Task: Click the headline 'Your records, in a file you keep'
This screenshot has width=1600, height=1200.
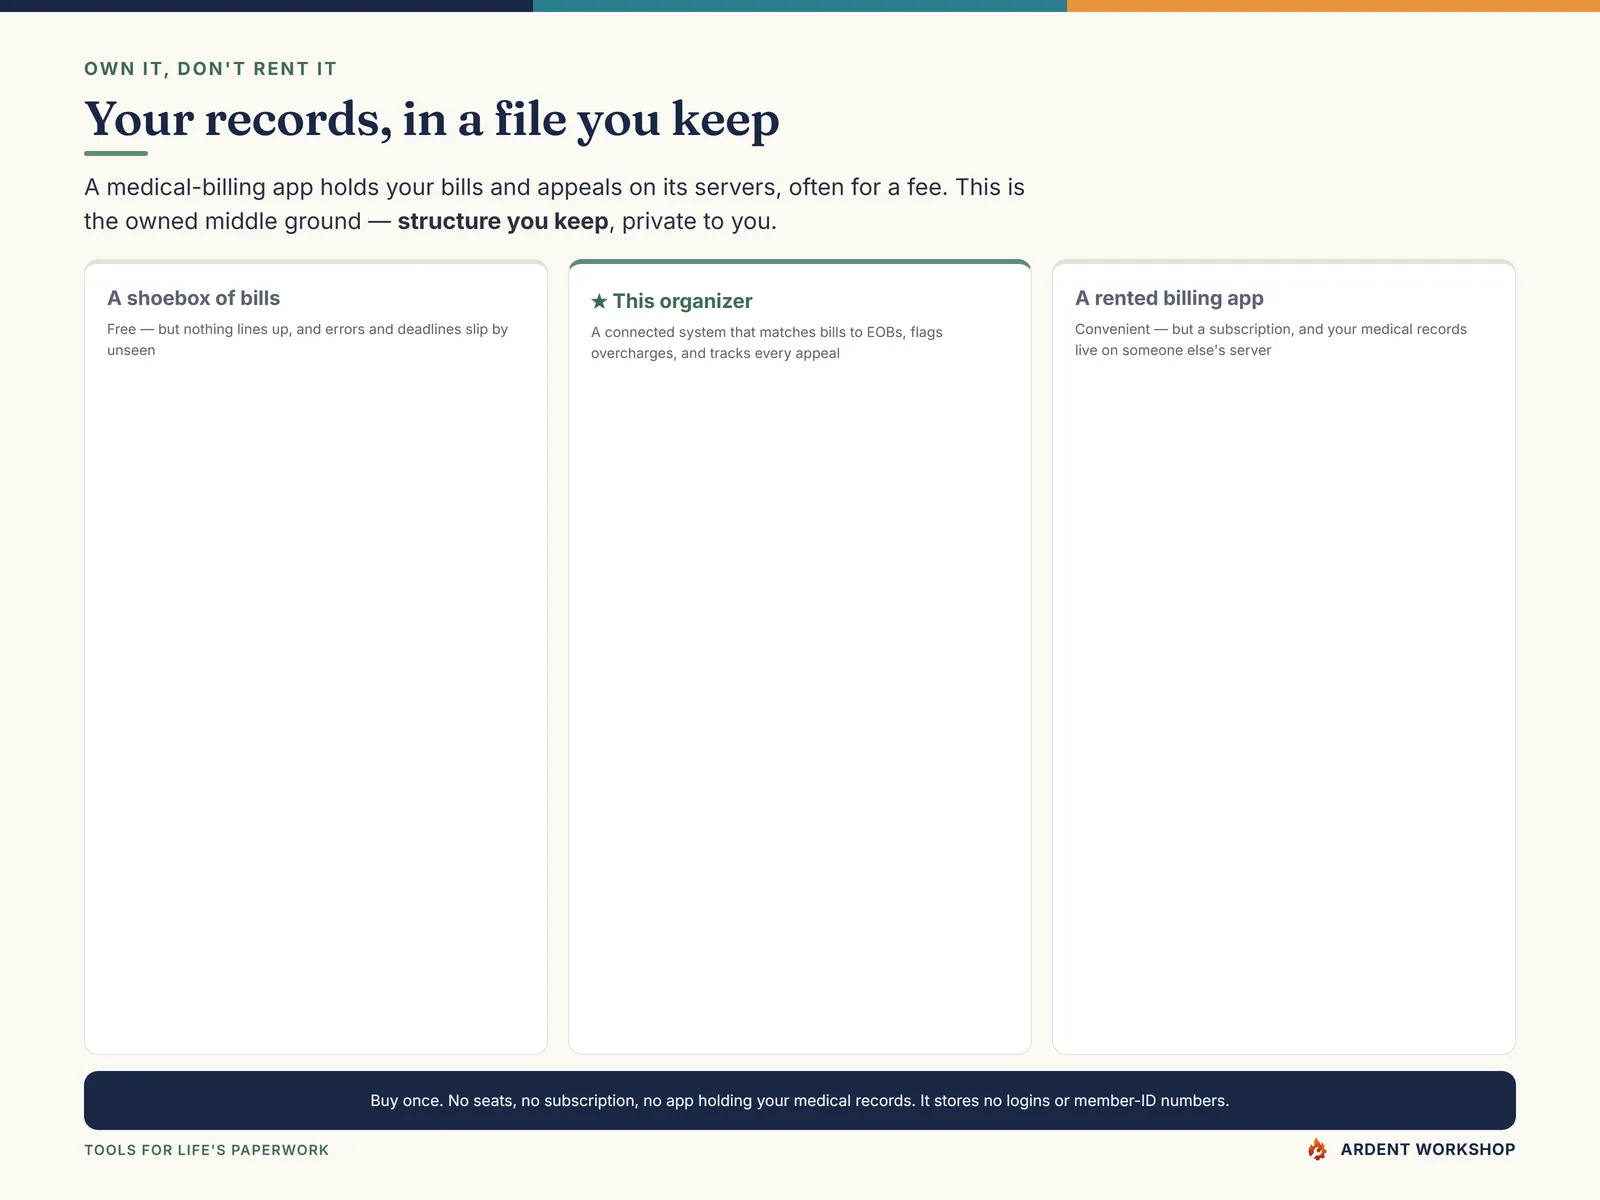Action: [x=431, y=120]
